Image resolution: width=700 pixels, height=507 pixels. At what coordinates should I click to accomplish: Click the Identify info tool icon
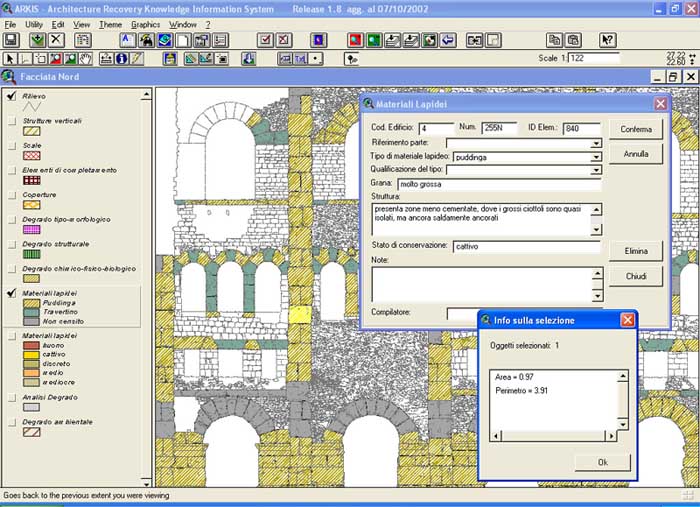(121, 59)
